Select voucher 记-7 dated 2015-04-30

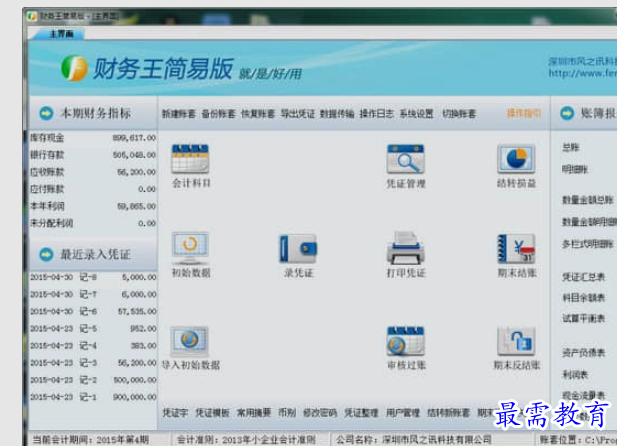pyautogui.click(x=93, y=294)
